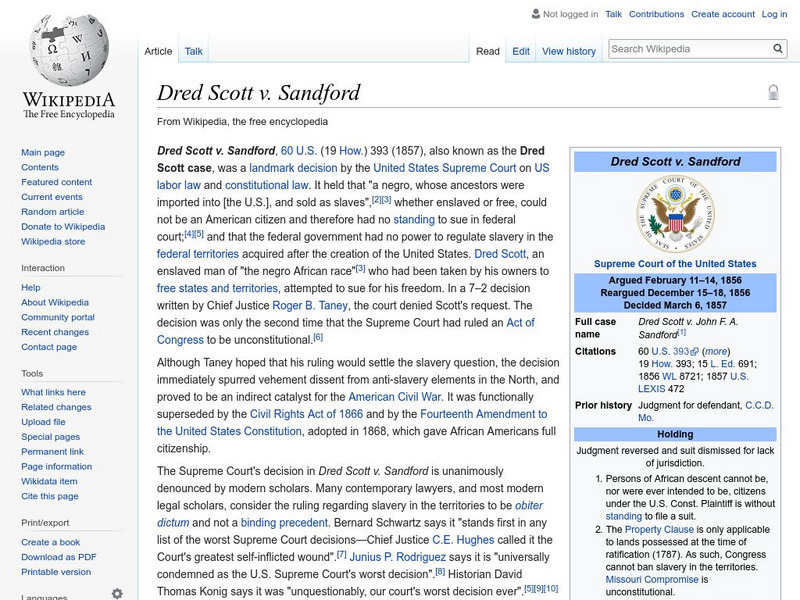The height and width of the screenshot is (600, 800).
Task: Click Donate to Wikipedia
Action: coord(63,226)
